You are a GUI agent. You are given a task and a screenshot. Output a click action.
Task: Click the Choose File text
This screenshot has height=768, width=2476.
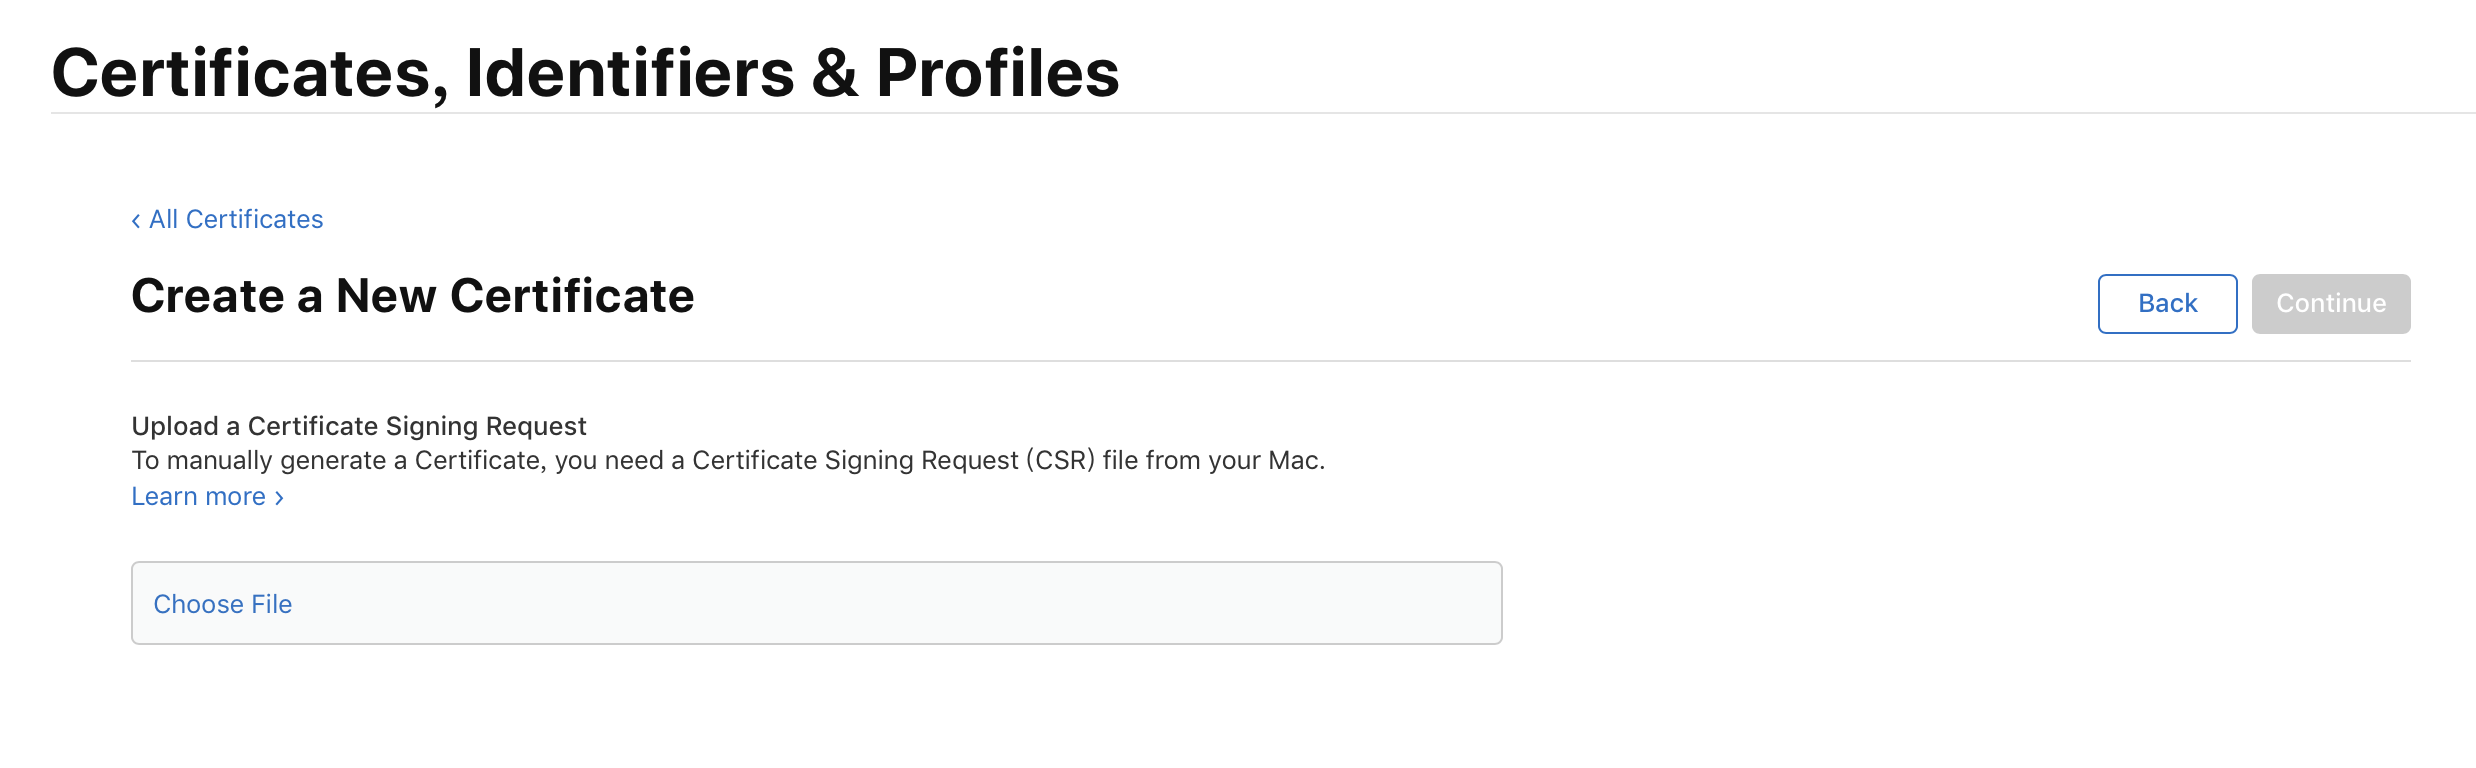click(222, 604)
